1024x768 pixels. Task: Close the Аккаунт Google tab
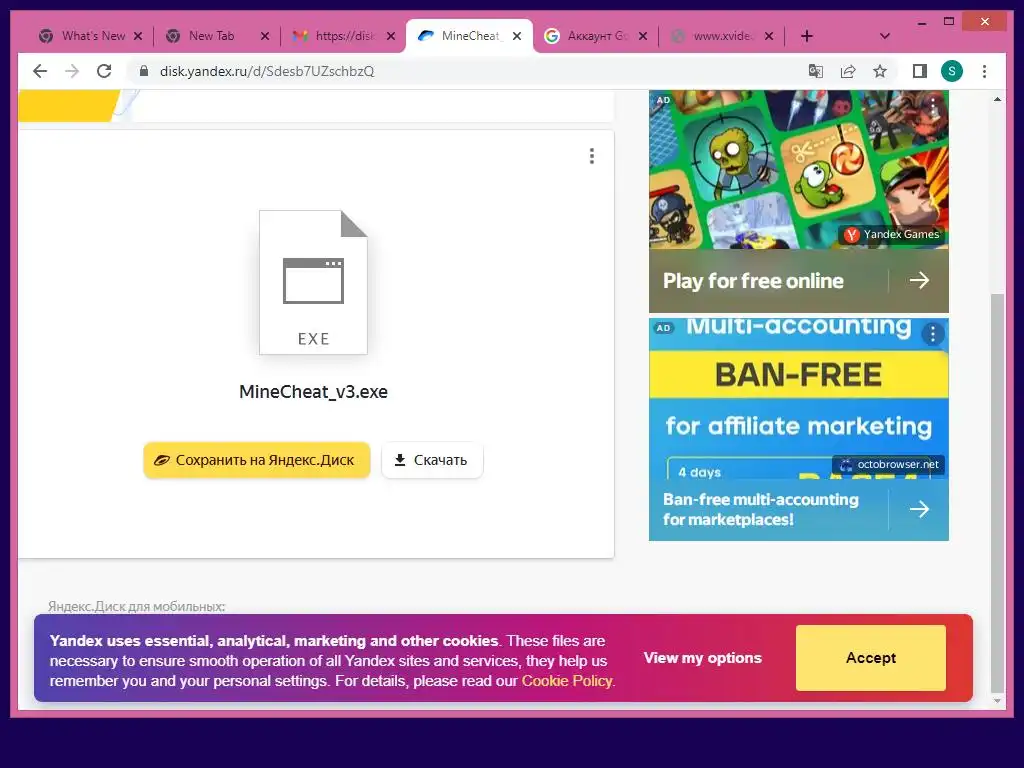643,36
